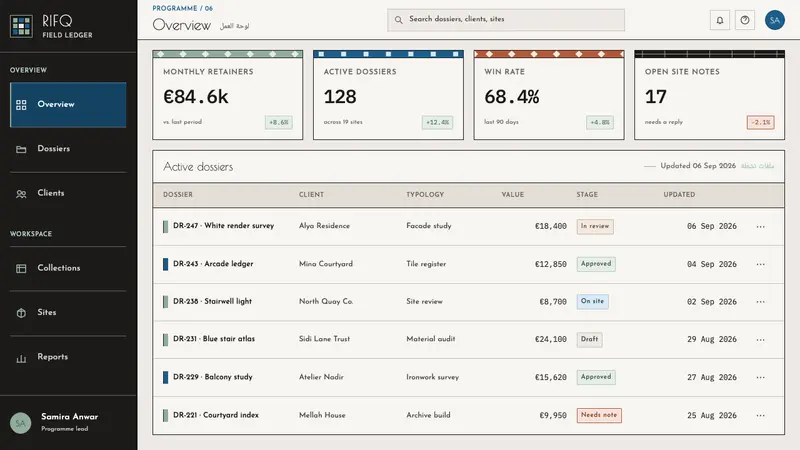Open row menu for DR-243 Arcade ledger
This screenshot has width=800, height=450.
[760, 264]
